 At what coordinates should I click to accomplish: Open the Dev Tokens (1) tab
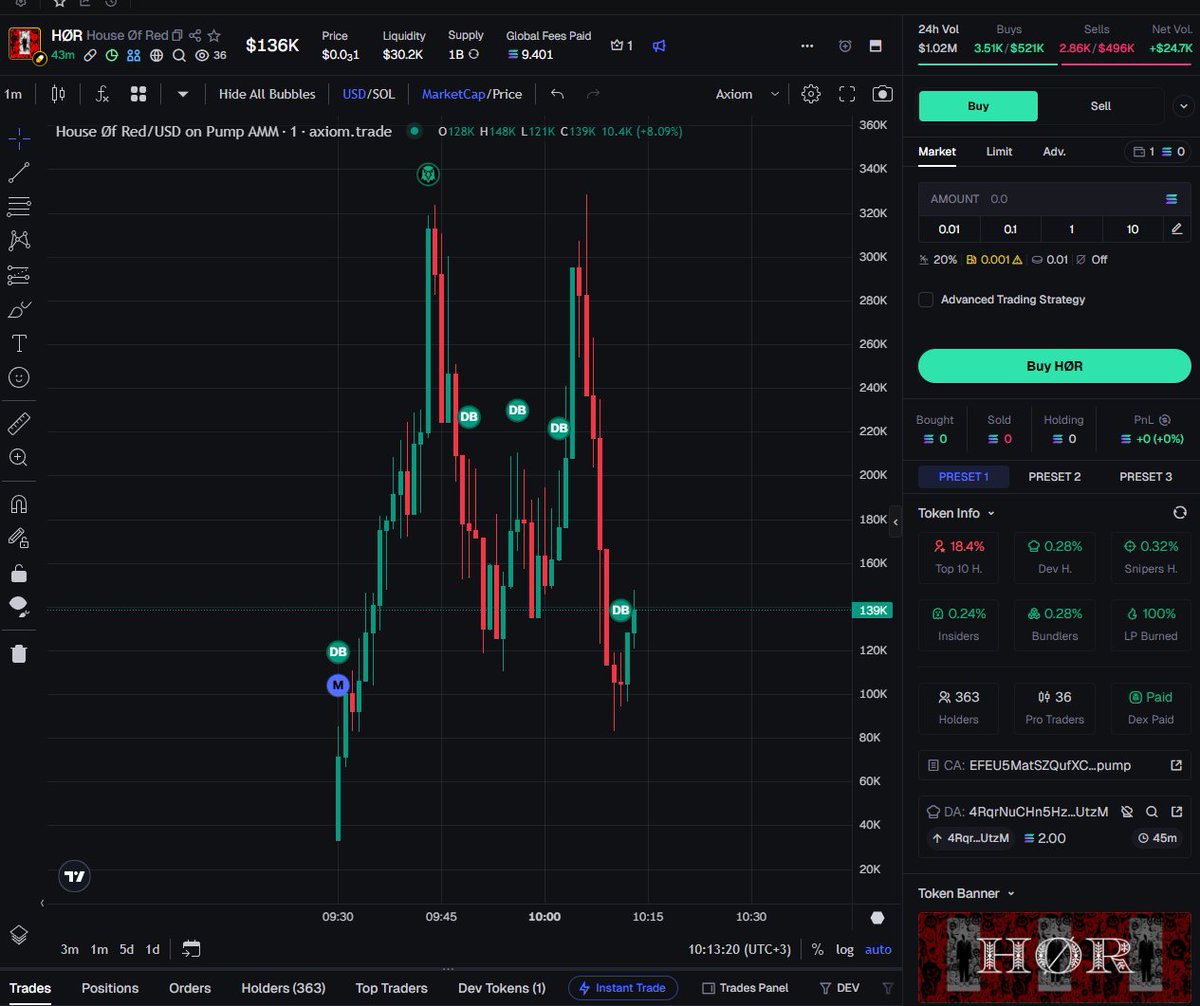[502, 988]
